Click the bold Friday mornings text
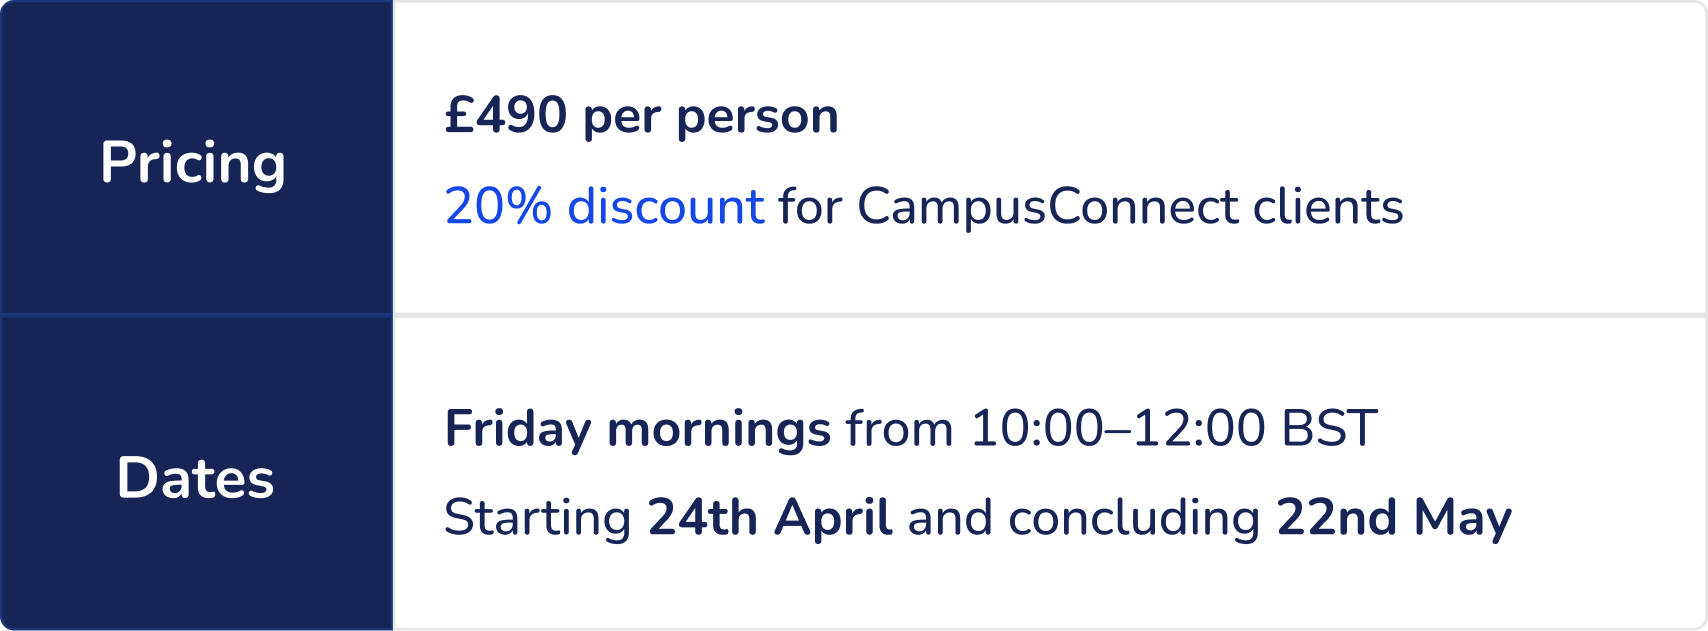Screen dimensions: 1708x631 [x=638, y=430]
